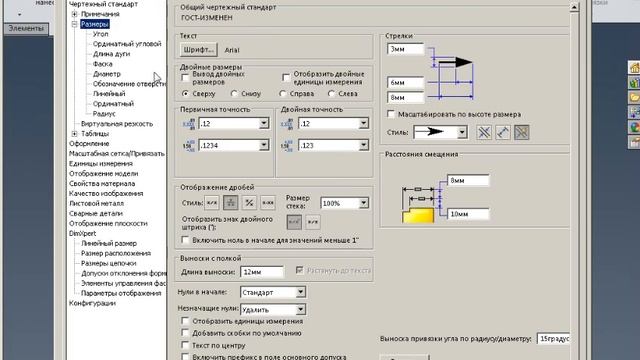Select the Слева radio button

[331, 93]
